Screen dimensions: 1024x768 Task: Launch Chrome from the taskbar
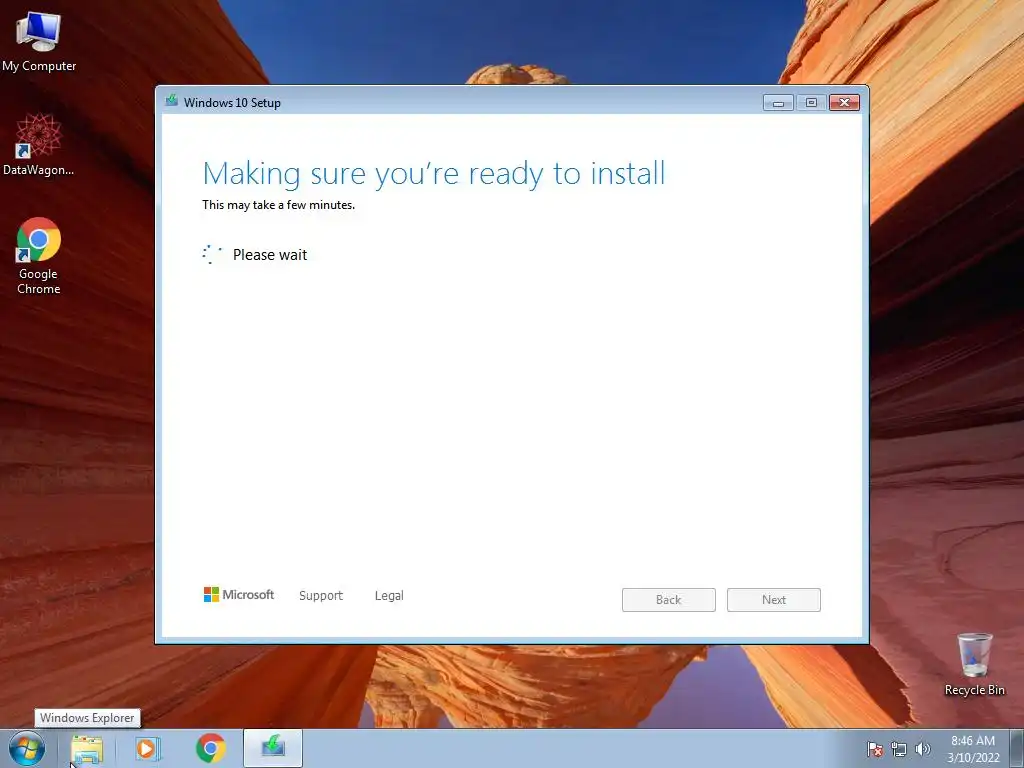tap(210, 748)
